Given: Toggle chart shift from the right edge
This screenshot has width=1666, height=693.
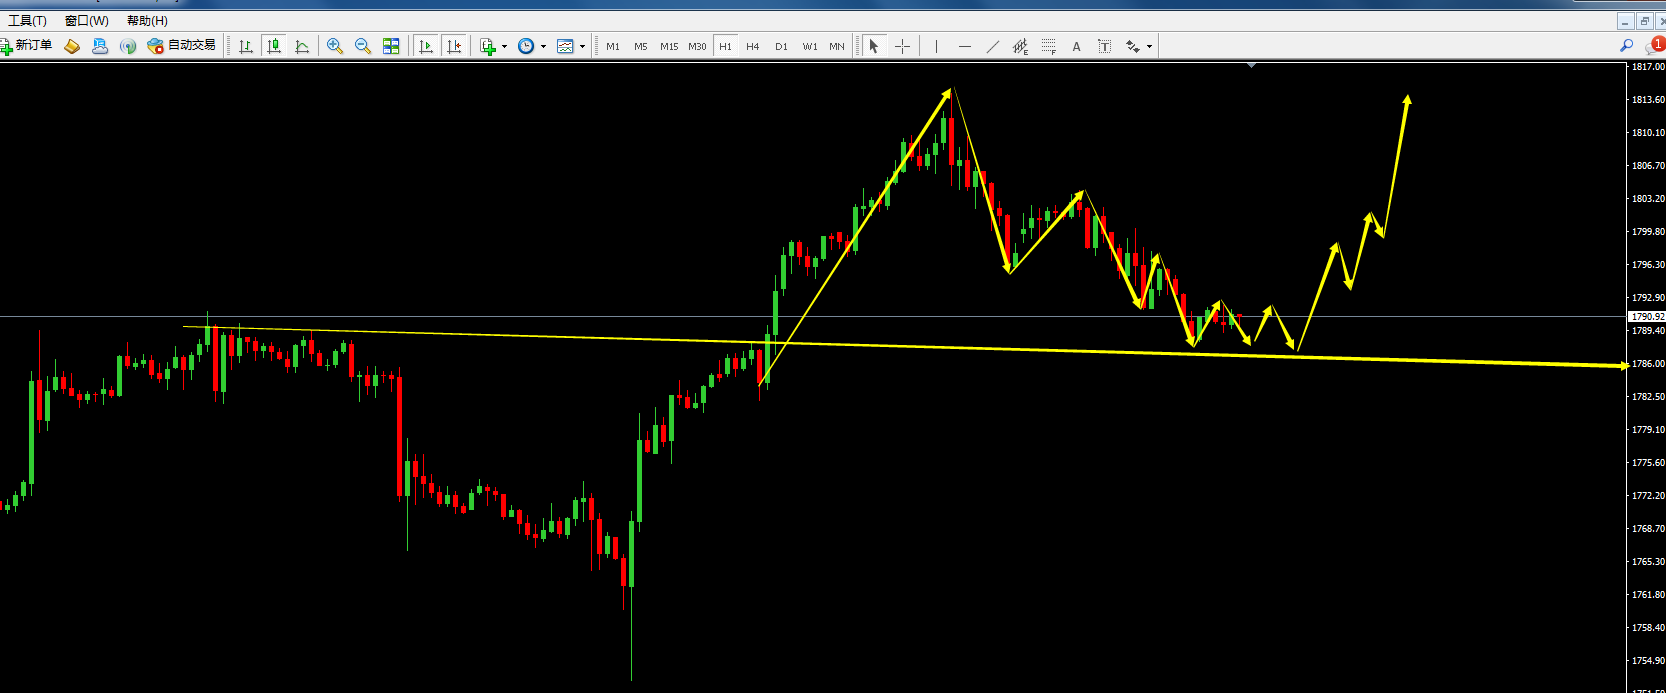Looking at the screenshot, I should tap(454, 46).
